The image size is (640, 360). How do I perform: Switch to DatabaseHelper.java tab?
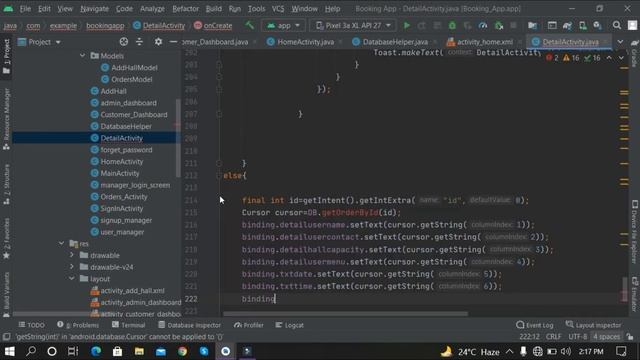[395, 42]
